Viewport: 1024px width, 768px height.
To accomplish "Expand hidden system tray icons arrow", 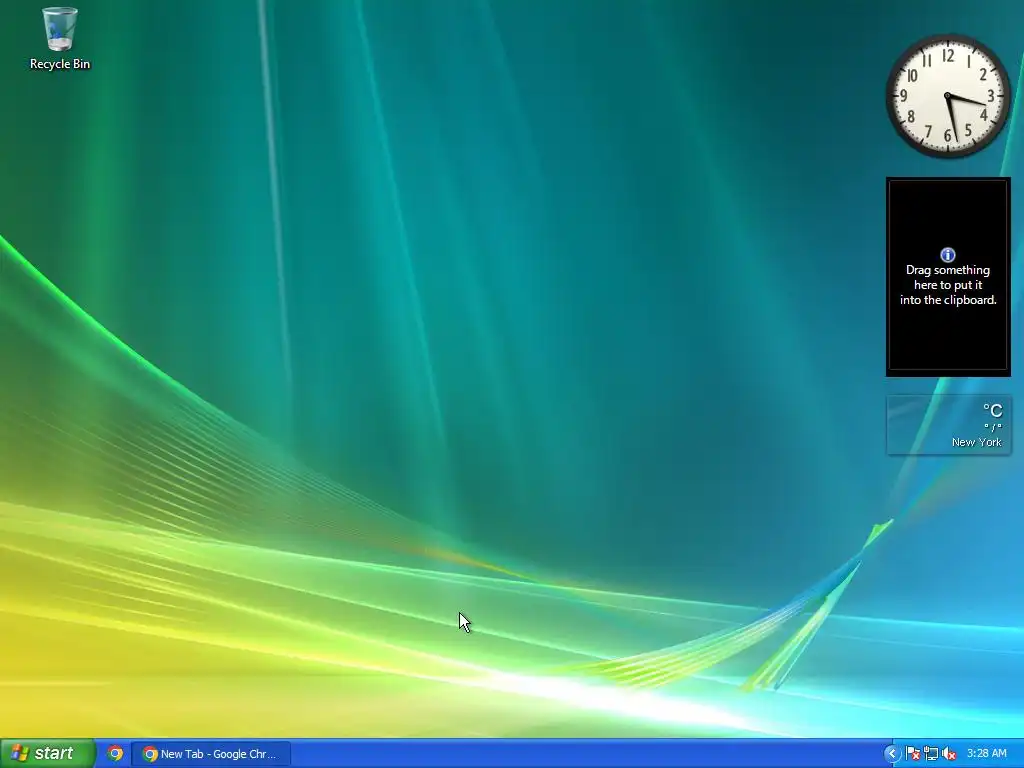I will coord(891,754).
